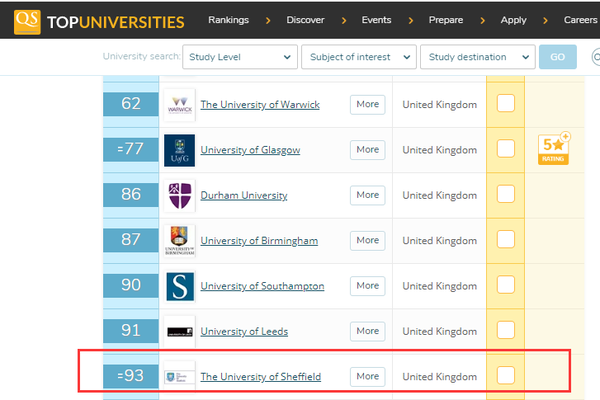This screenshot has width=600, height=400.
Task: Click rank number 90 cell
Action: (x=131, y=285)
